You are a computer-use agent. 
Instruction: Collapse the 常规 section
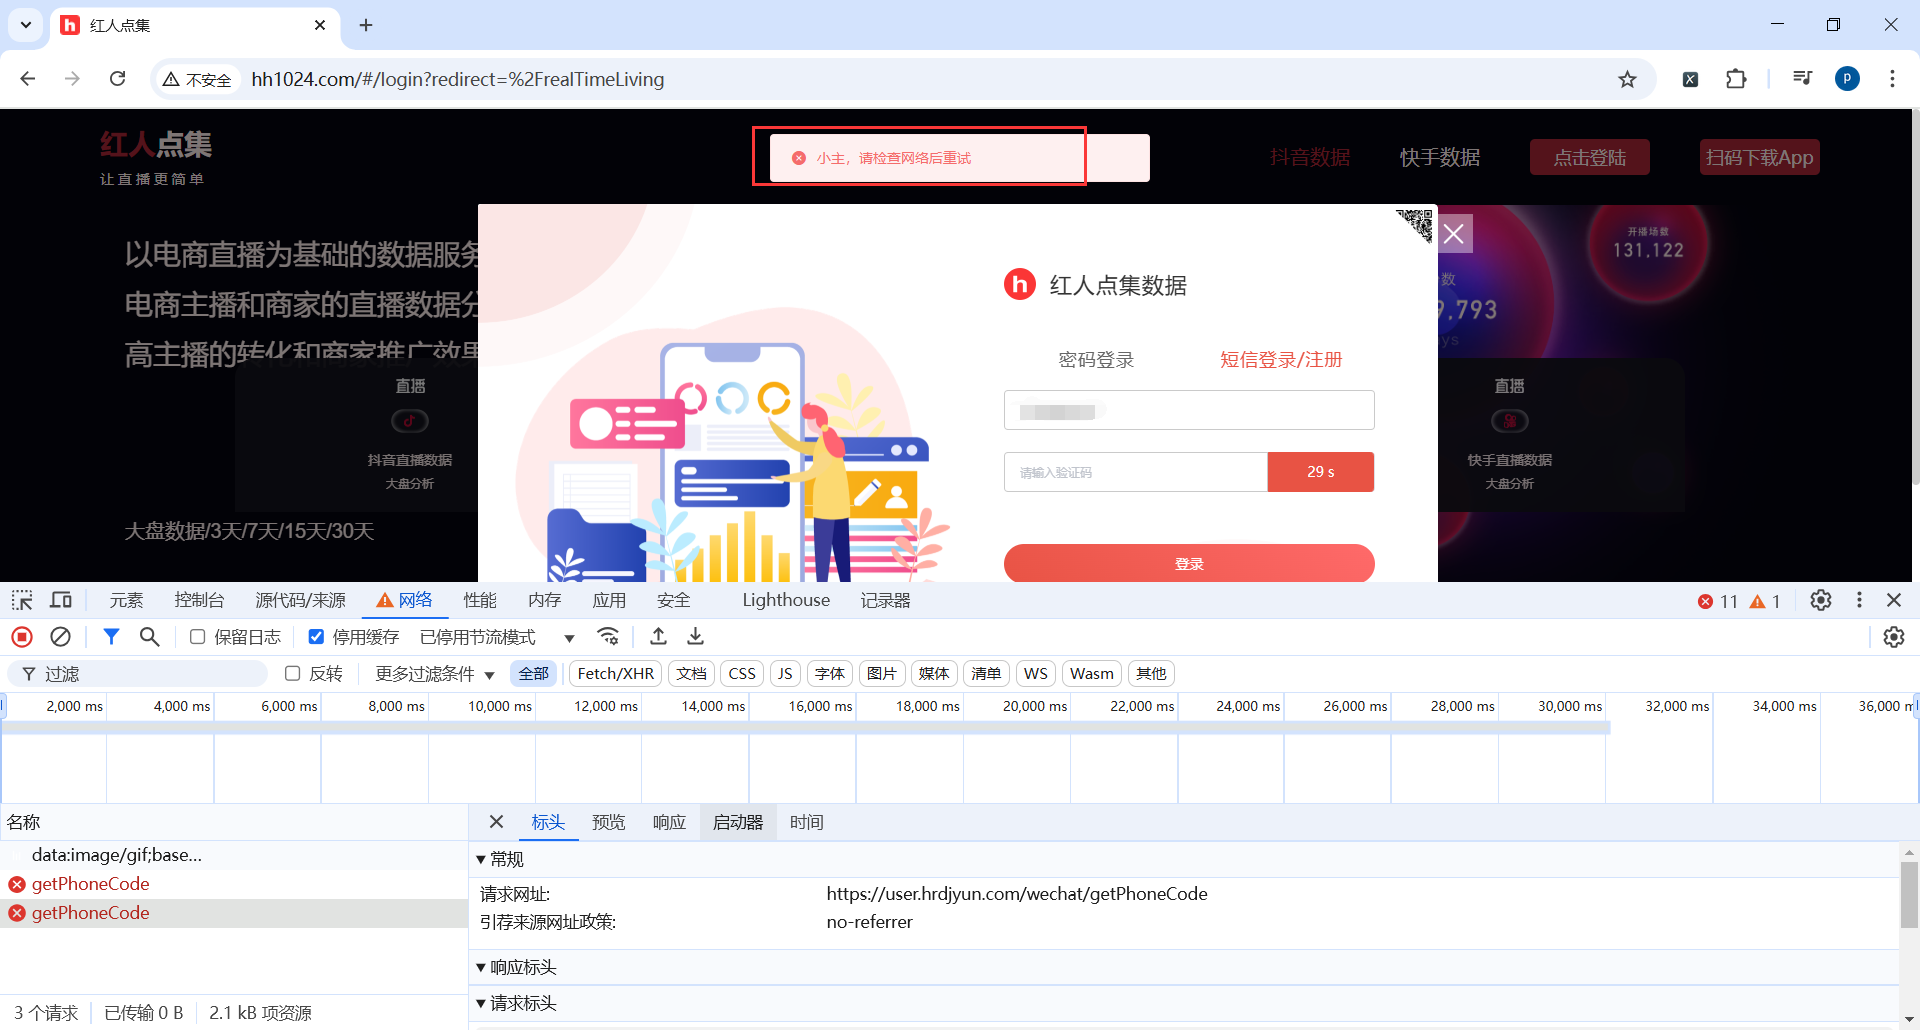pyautogui.click(x=500, y=859)
